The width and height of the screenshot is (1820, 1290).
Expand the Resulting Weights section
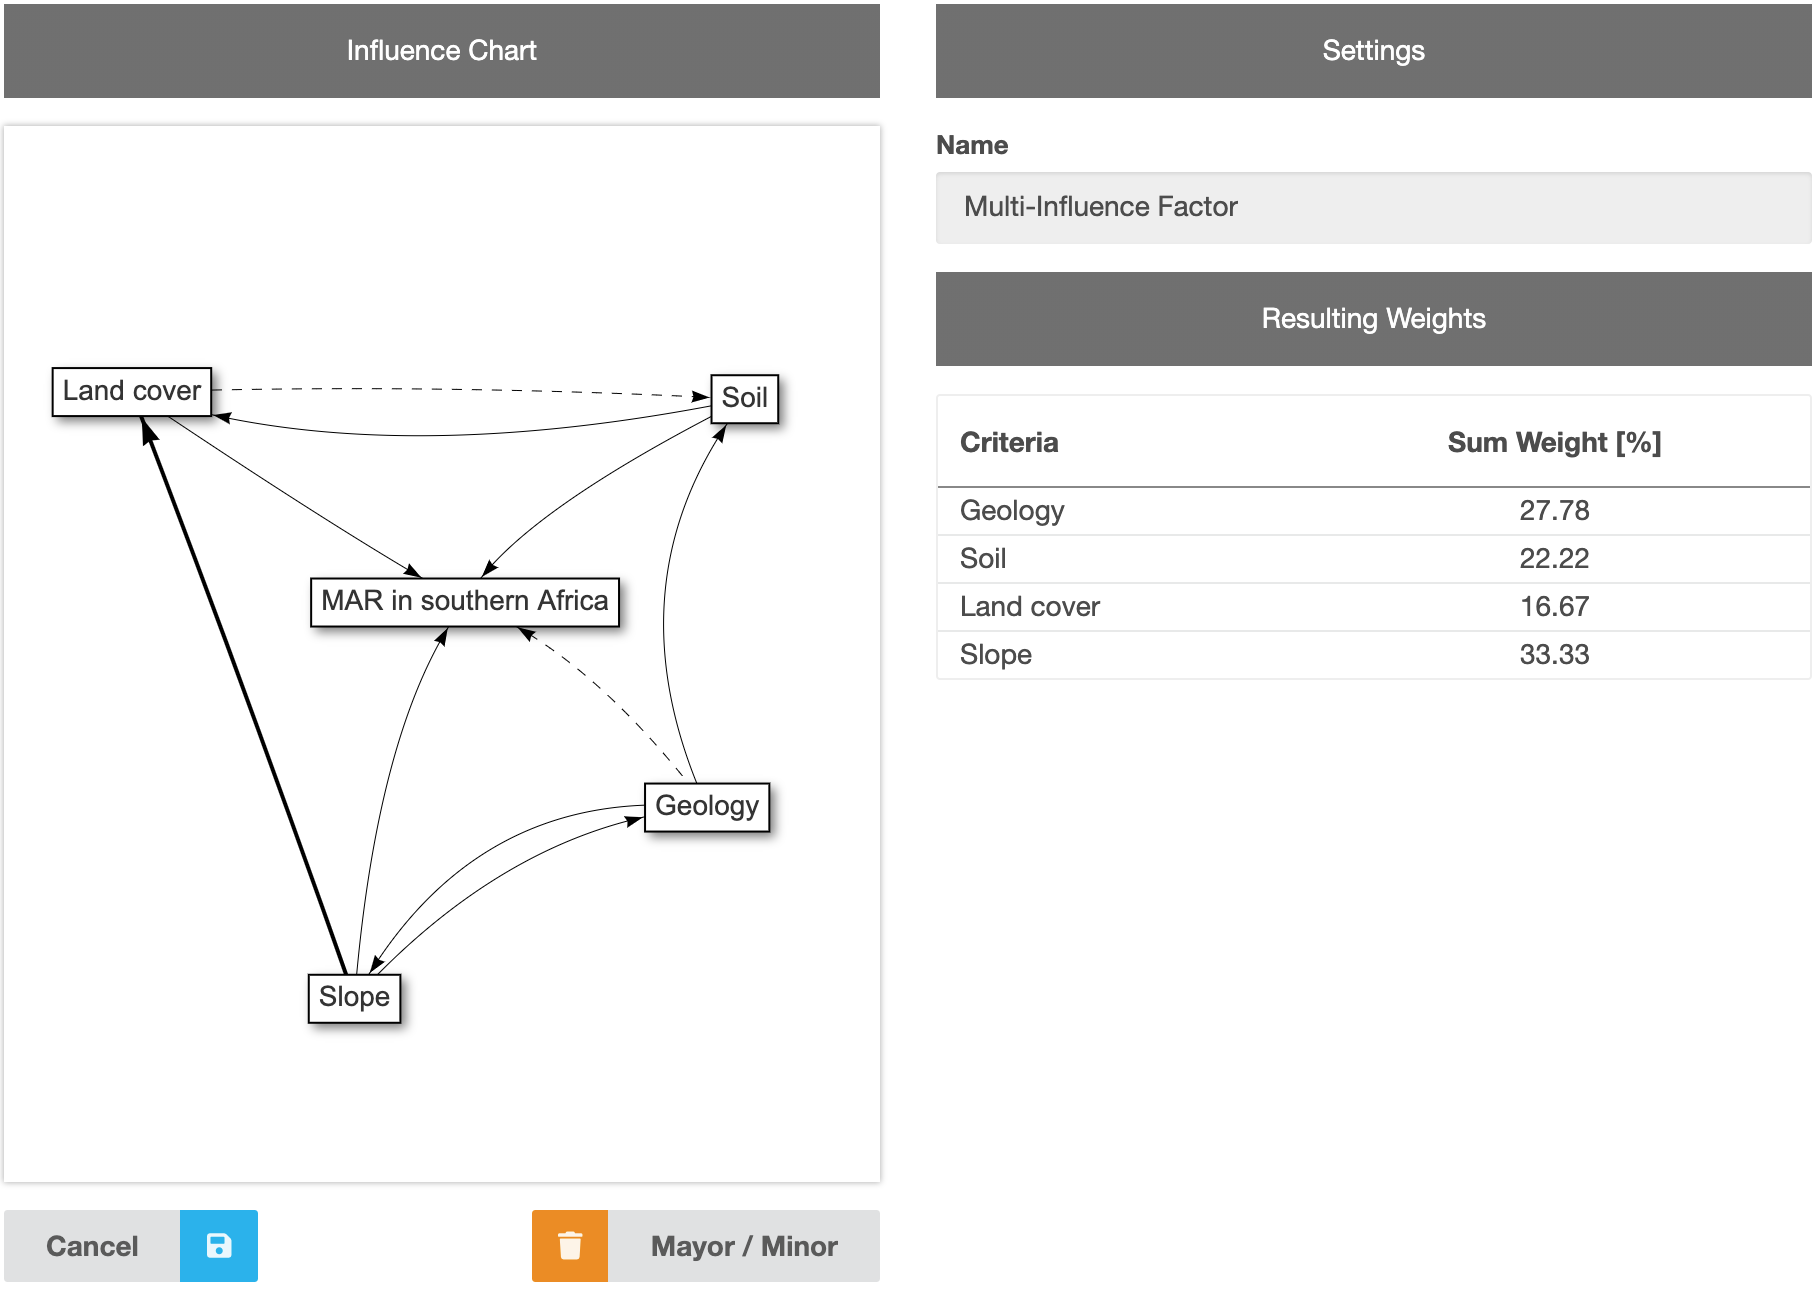point(1373,318)
